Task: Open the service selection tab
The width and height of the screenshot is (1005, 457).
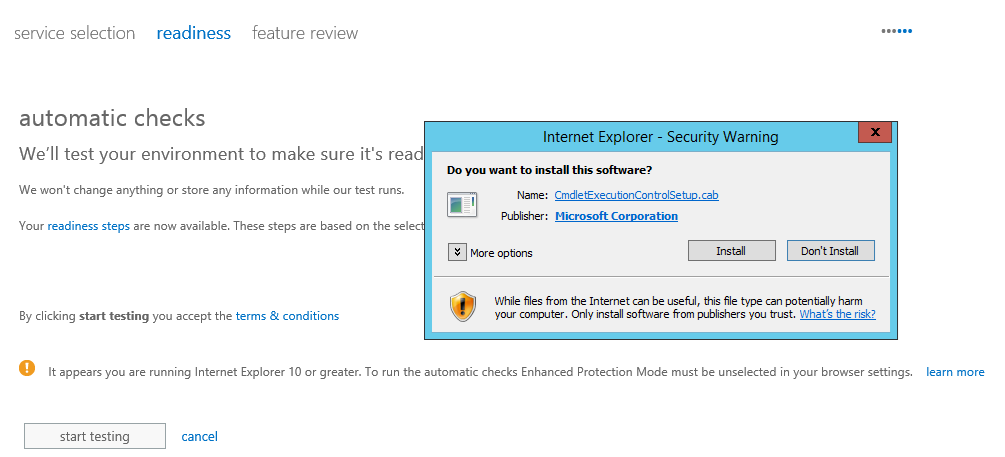Action: coord(74,33)
